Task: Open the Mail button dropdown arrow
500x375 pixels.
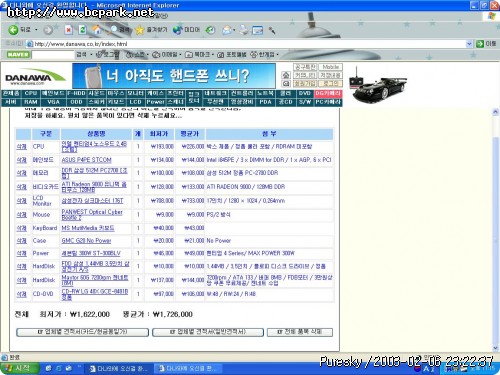Action: coord(234,30)
